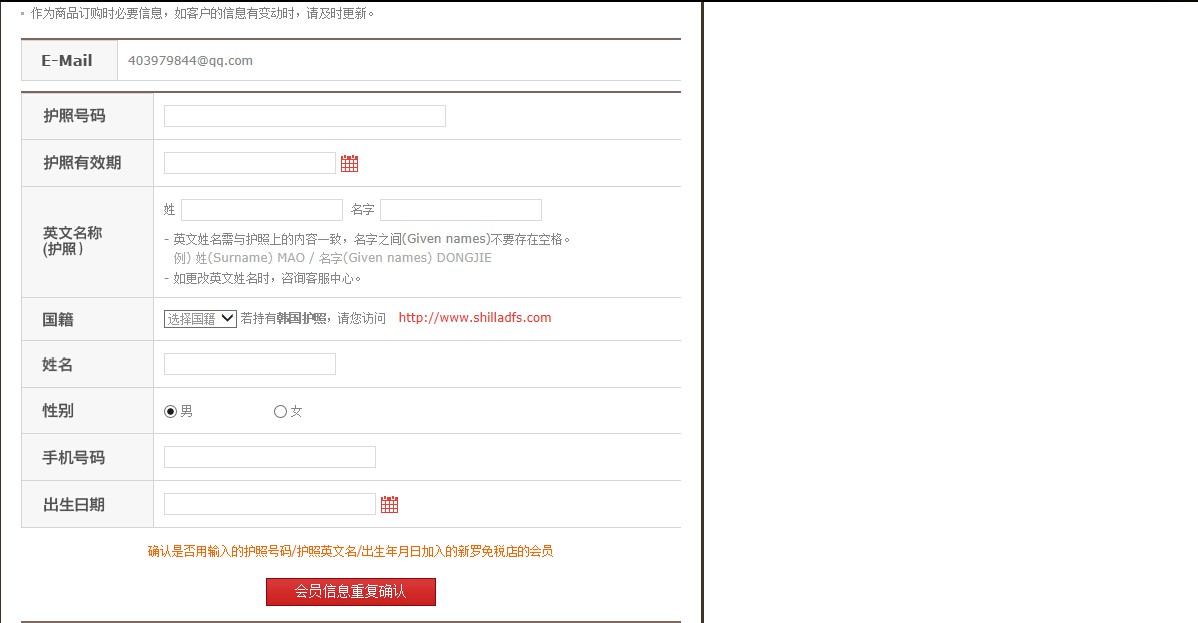
Task: Select the 女 gender radio button
Action: tap(280, 410)
